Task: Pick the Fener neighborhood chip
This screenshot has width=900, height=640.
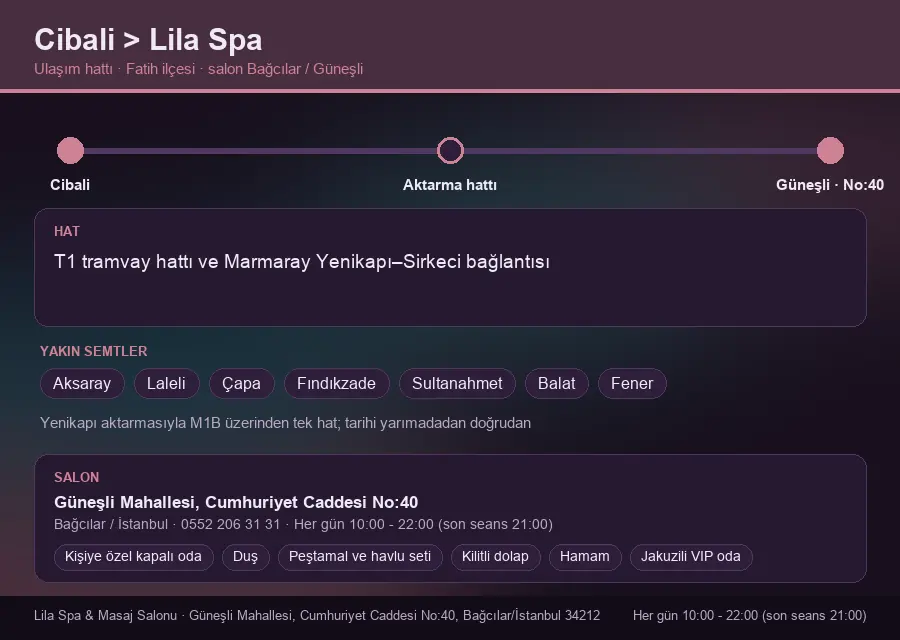Action: point(632,383)
